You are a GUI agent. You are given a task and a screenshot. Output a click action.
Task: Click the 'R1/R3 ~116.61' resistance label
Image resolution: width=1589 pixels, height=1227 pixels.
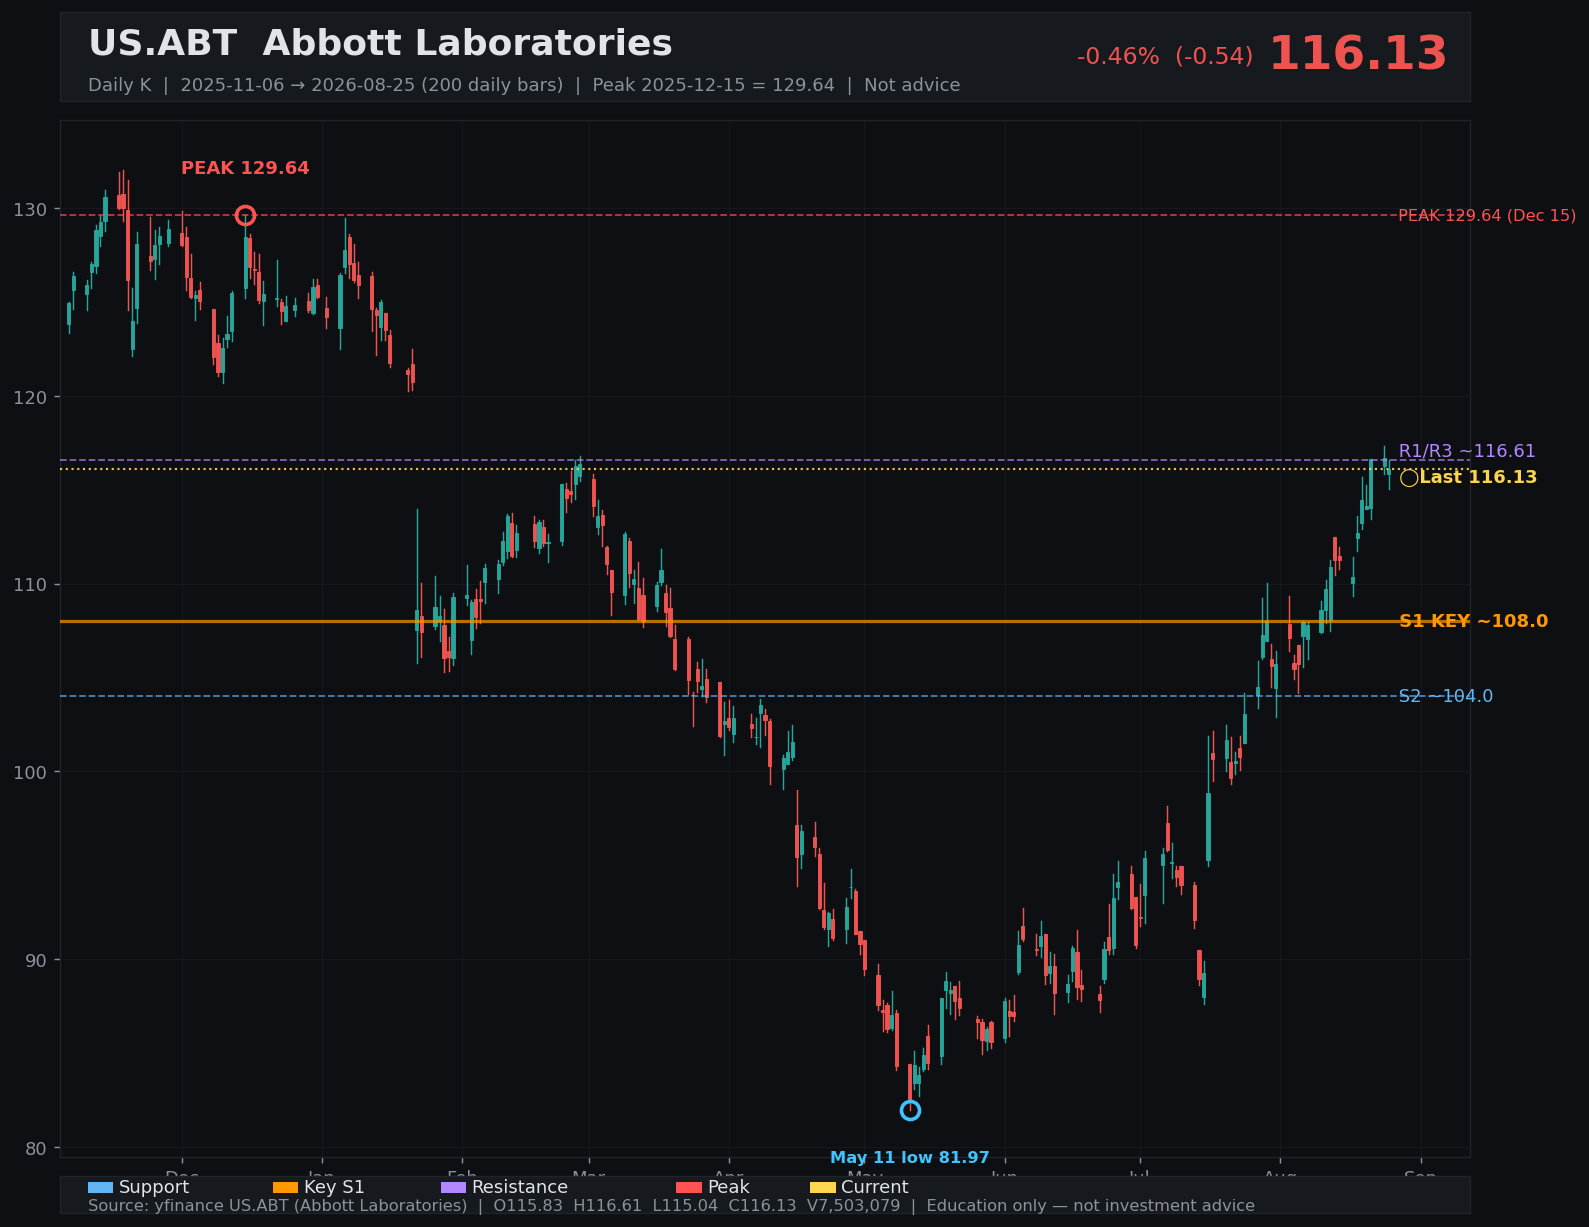(x=1467, y=451)
